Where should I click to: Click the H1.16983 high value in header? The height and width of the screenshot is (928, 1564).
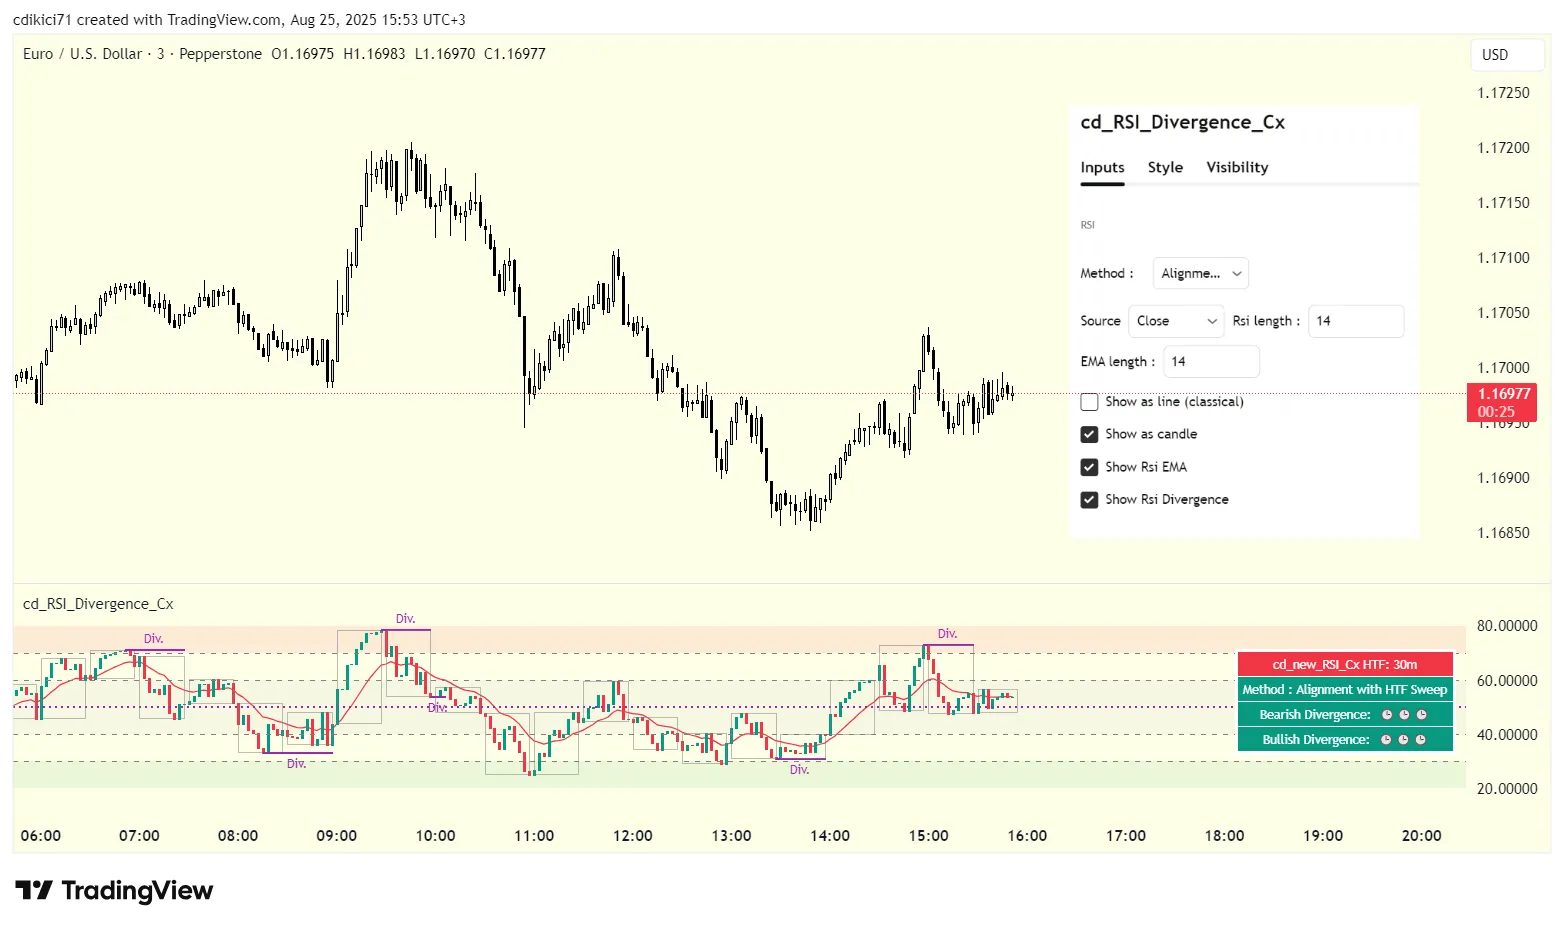click(374, 54)
